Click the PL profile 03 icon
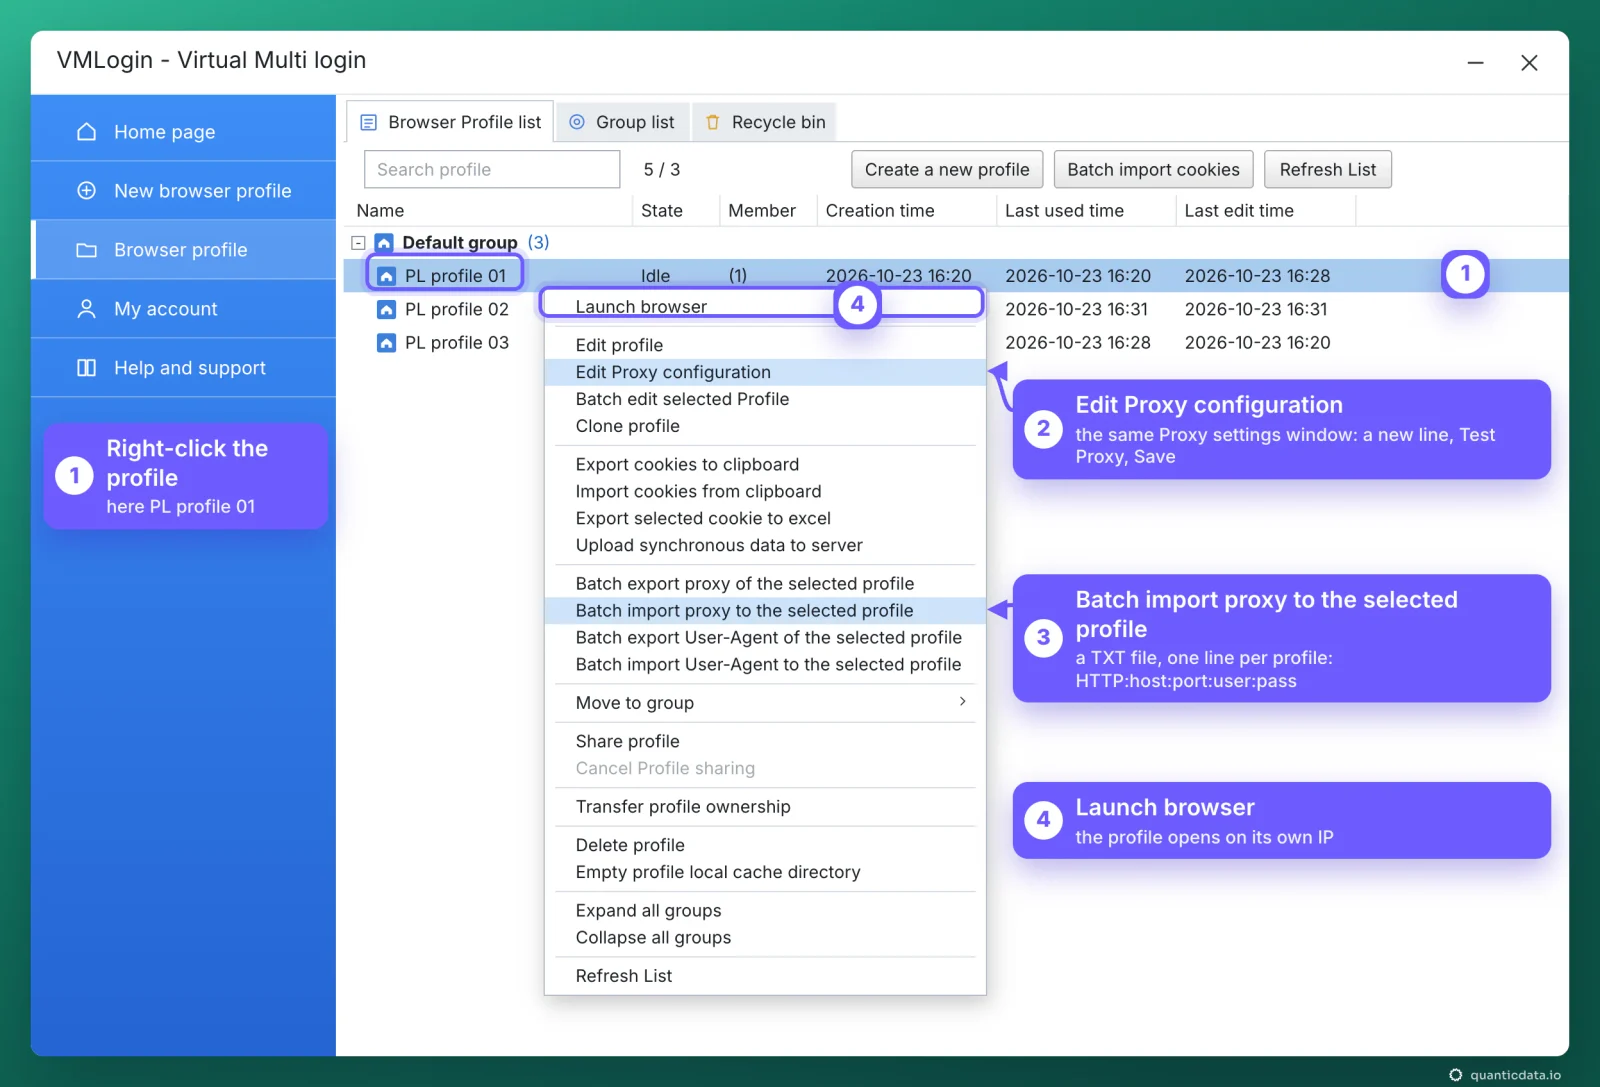This screenshot has width=1600, height=1087. (x=386, y=343)
